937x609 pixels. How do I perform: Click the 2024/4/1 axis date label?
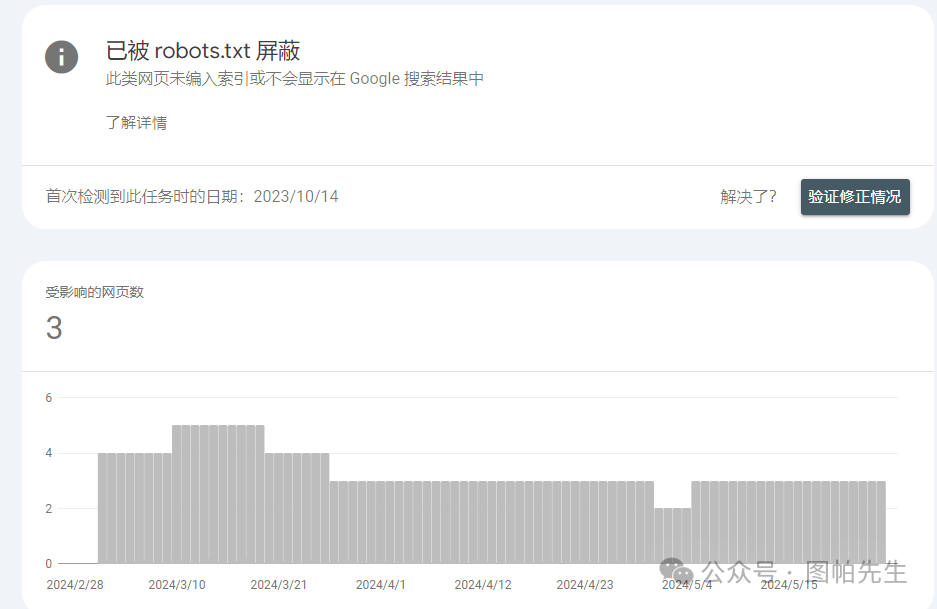pos(381,584)
